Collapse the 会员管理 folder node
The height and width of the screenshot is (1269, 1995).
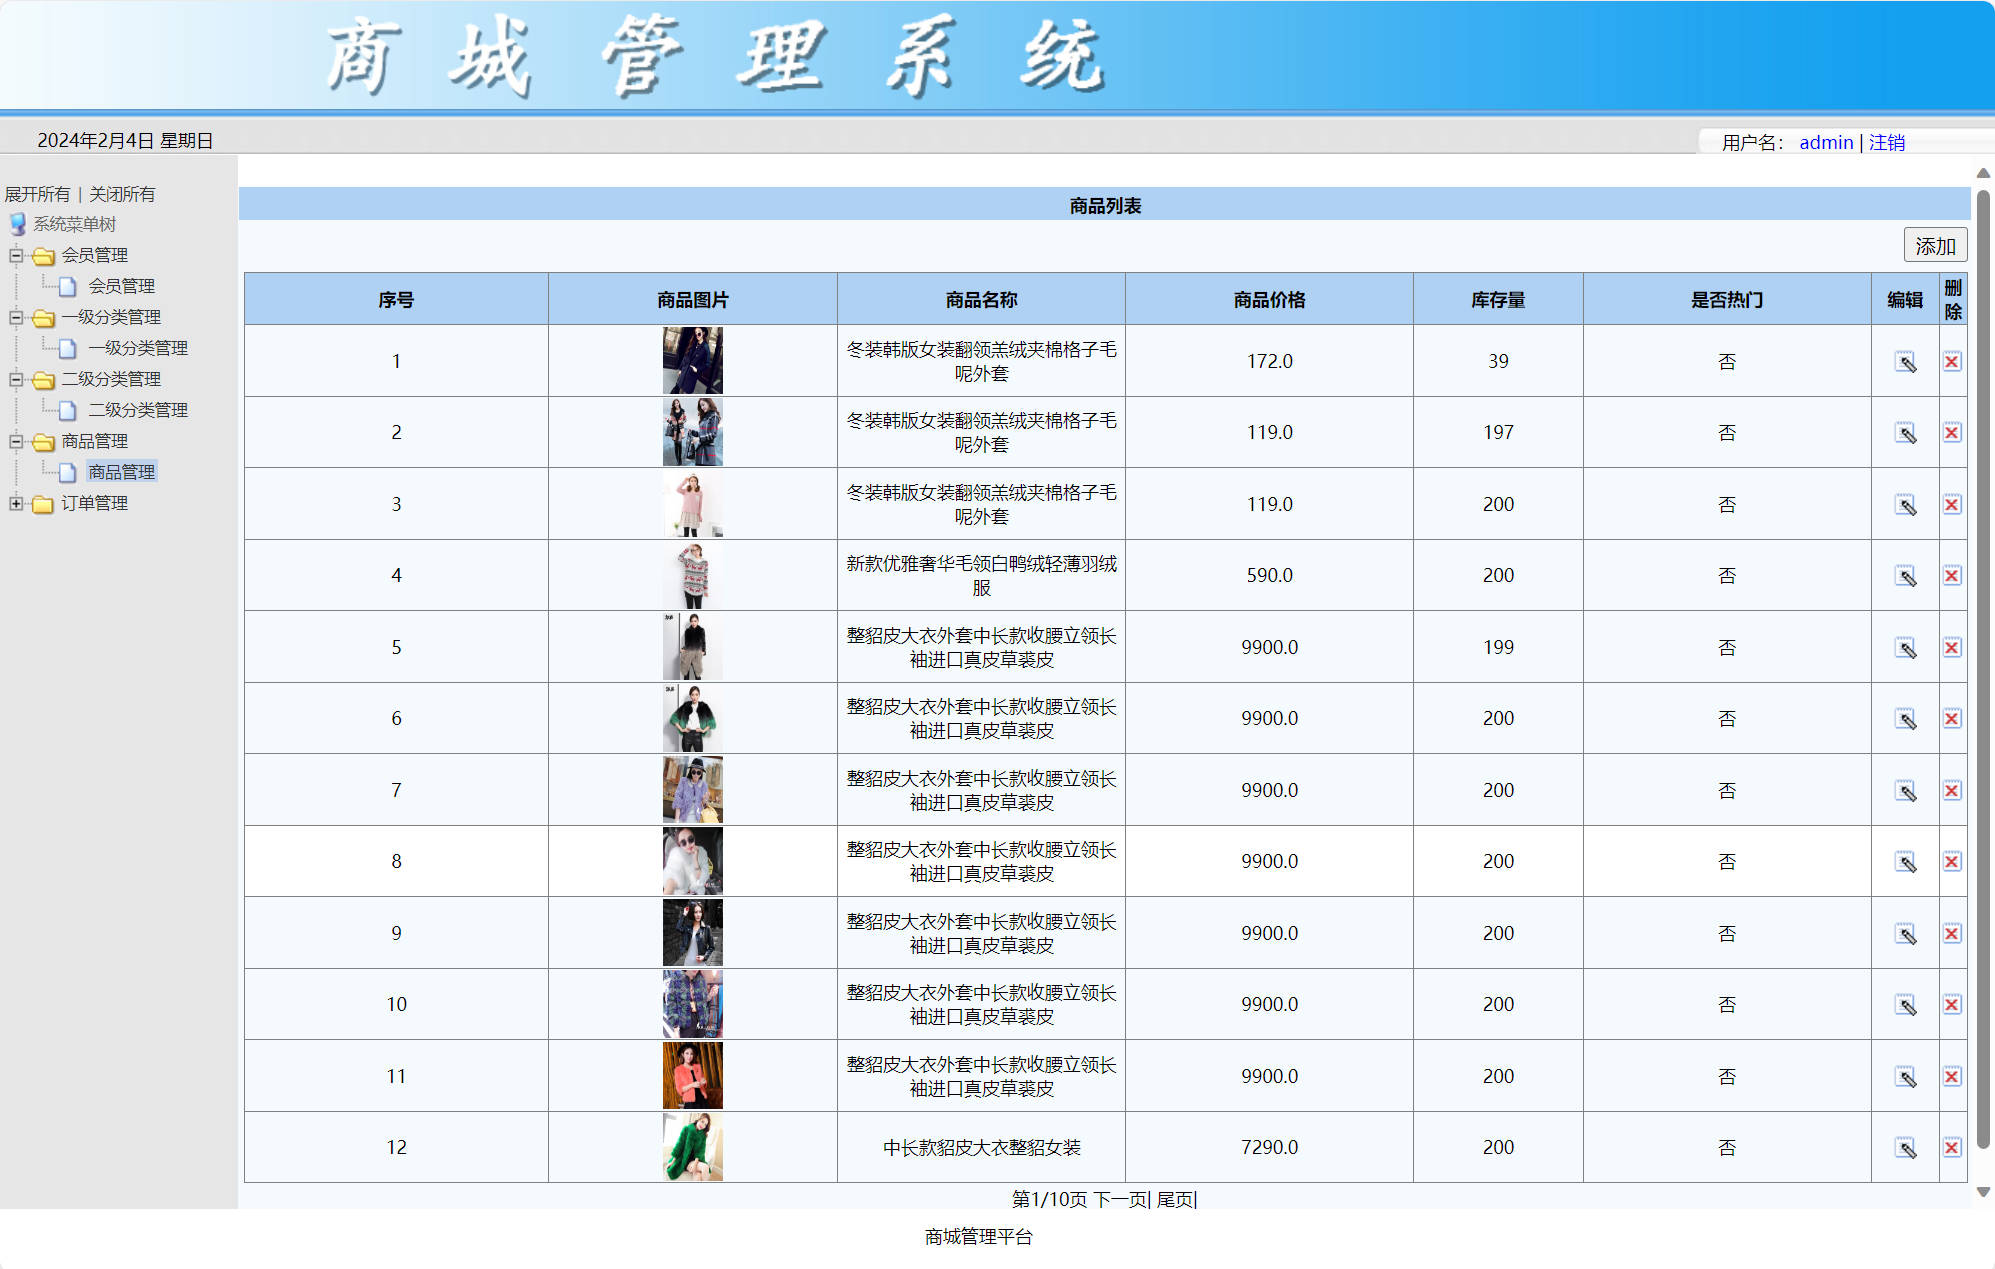16,255
